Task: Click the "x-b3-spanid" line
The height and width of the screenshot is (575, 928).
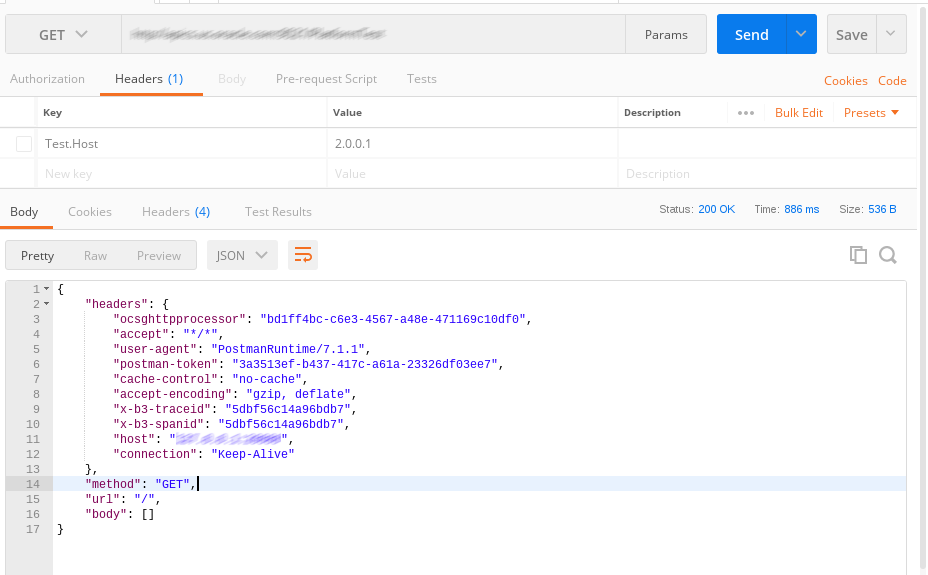Action: tap(231, 424)
